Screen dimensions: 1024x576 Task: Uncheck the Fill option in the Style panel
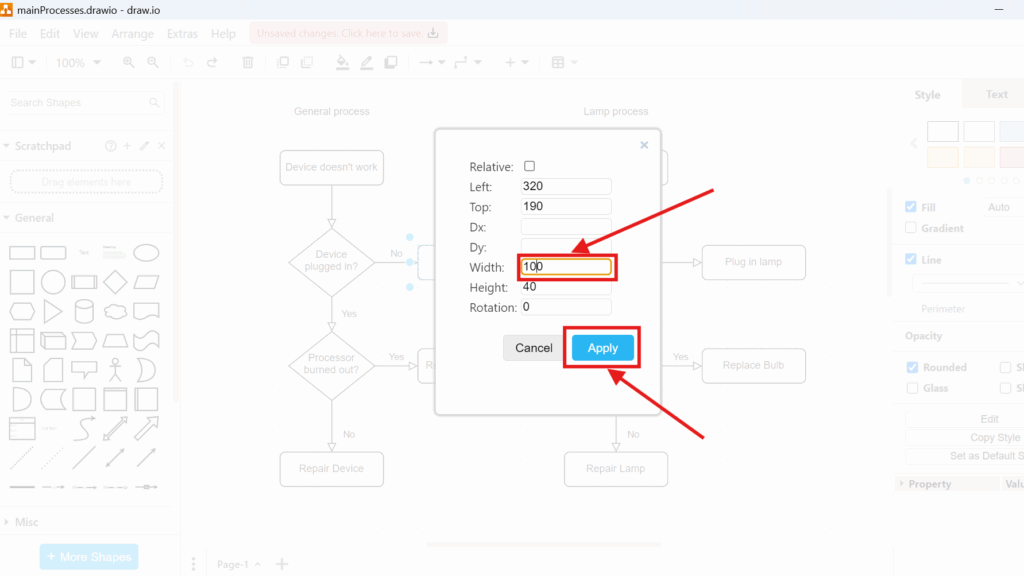click(911, 207)
